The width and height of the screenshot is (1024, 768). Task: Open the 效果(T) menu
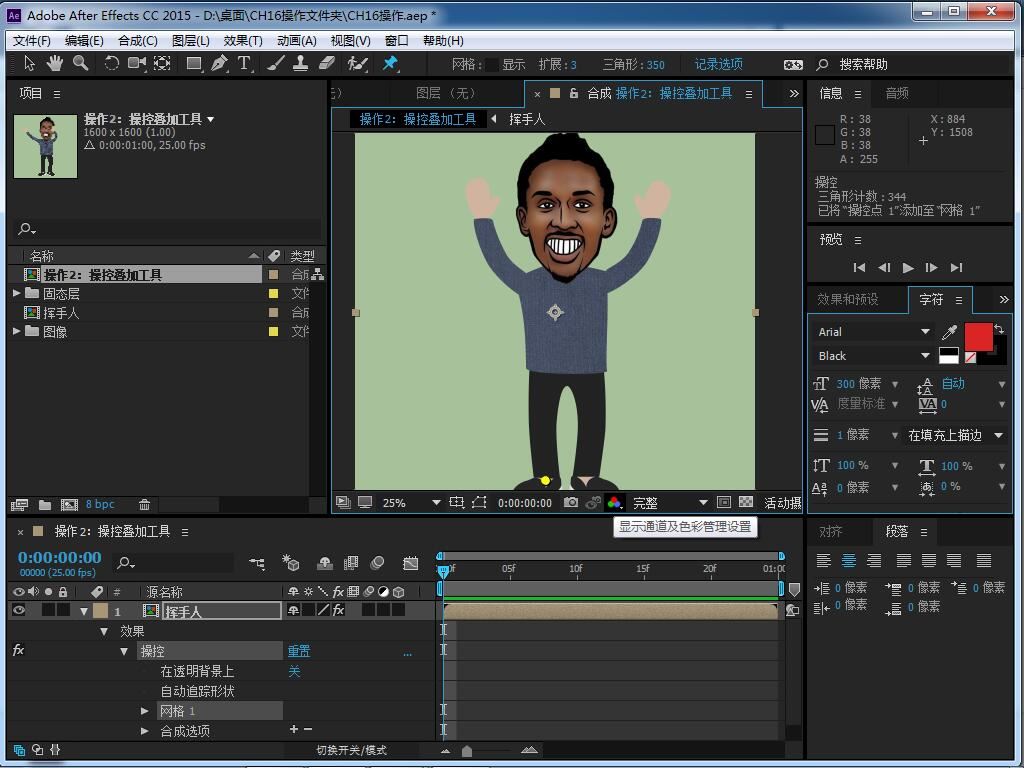pyautogui.click(x=243, y=40)
